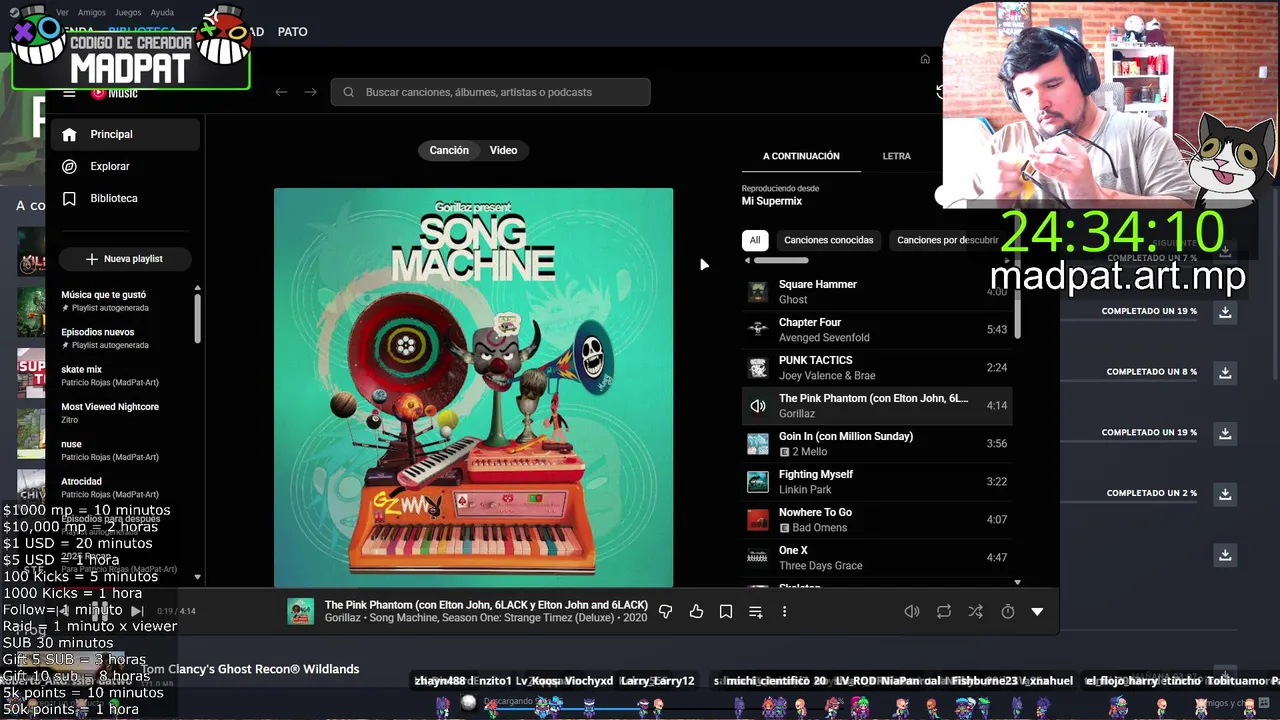Click player bar album thumbnail

(x=300, y=611)
